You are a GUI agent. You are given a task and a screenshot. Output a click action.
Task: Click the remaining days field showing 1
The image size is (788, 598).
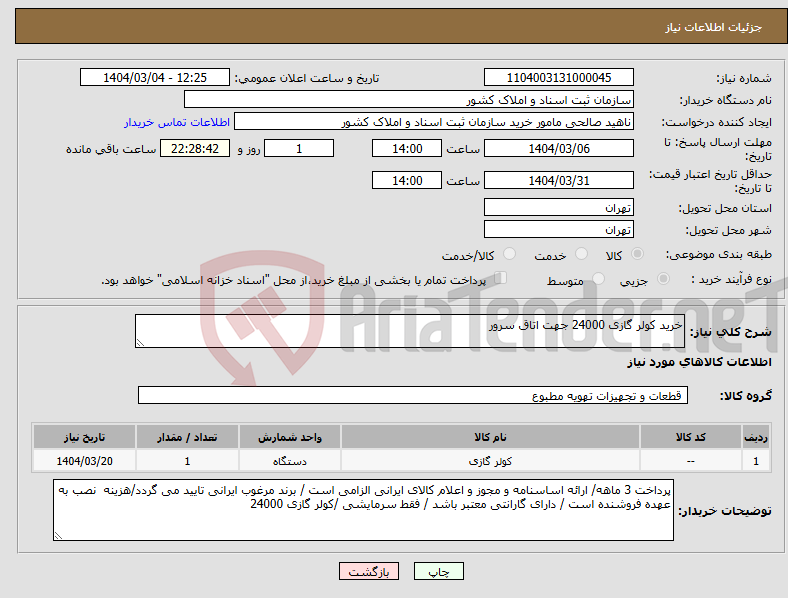point(299,148)
